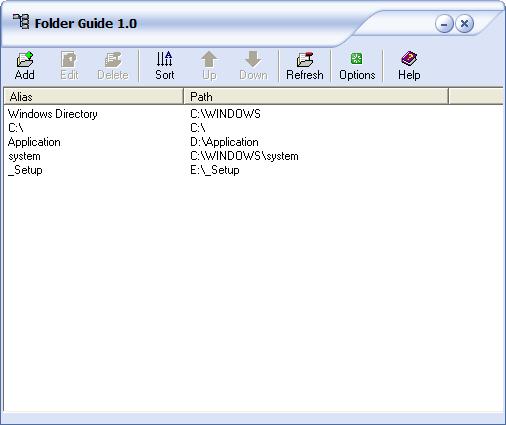Click the Edit toolbar icon
506x425 pixels.
pyautogui.click(x=69, y=59)
